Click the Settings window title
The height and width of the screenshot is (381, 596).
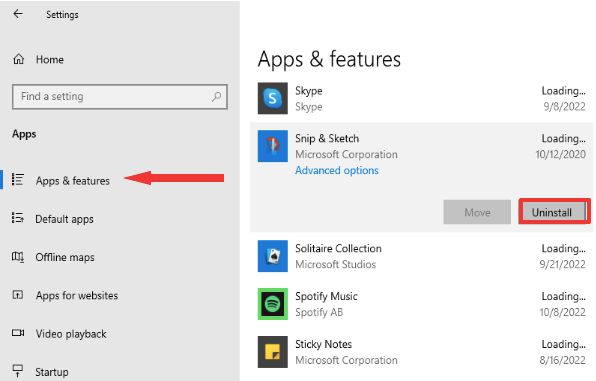(x=62, y=14)
